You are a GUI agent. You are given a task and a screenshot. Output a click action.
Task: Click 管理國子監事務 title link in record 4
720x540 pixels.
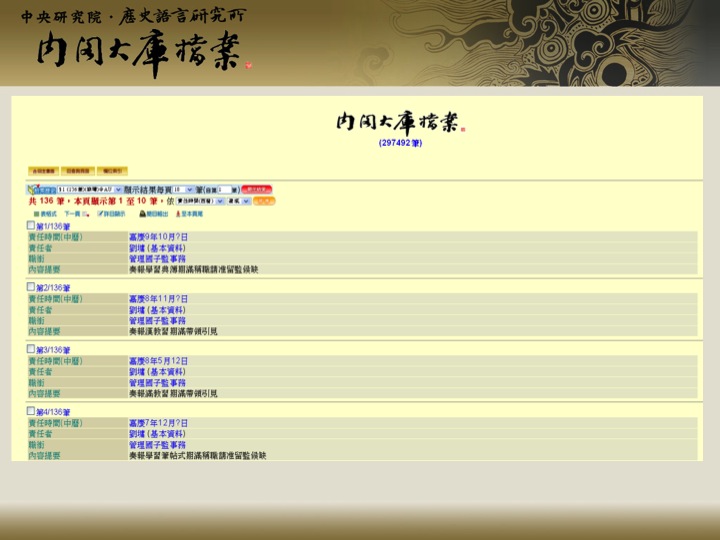158,445
